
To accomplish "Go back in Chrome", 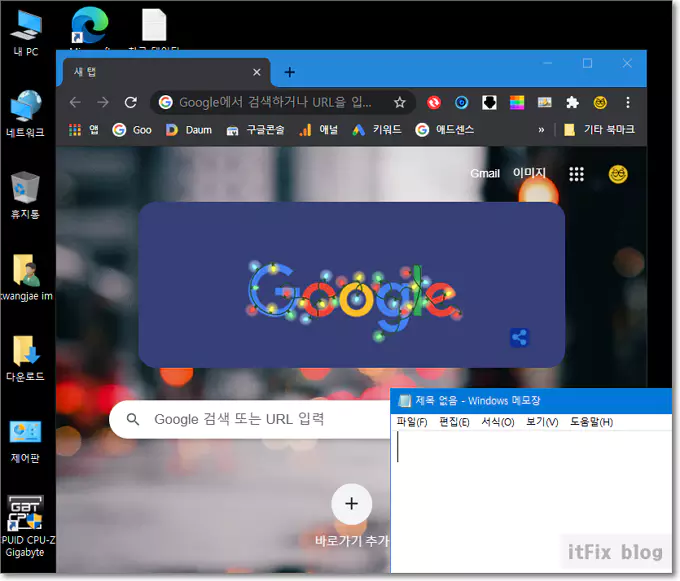I will pos(75,102).
